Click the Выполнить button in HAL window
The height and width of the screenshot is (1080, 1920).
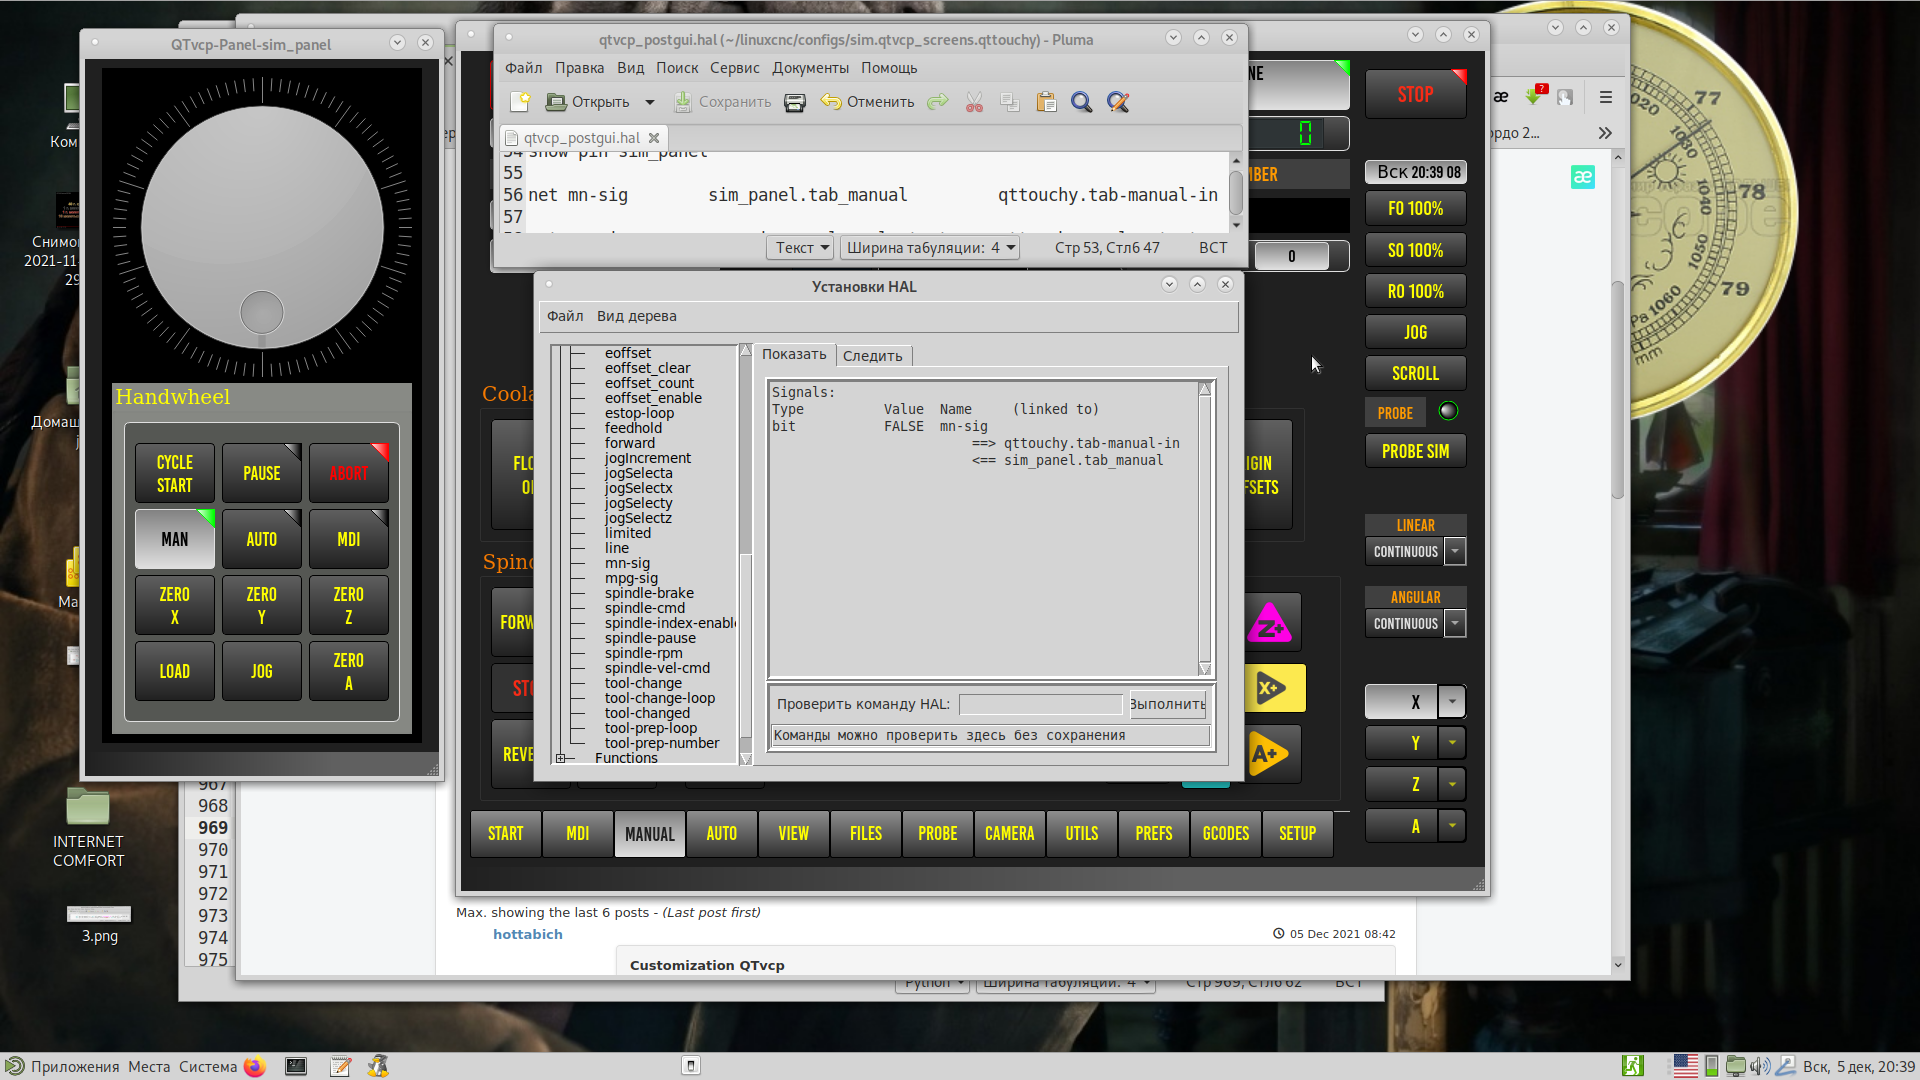(1167, 704)
